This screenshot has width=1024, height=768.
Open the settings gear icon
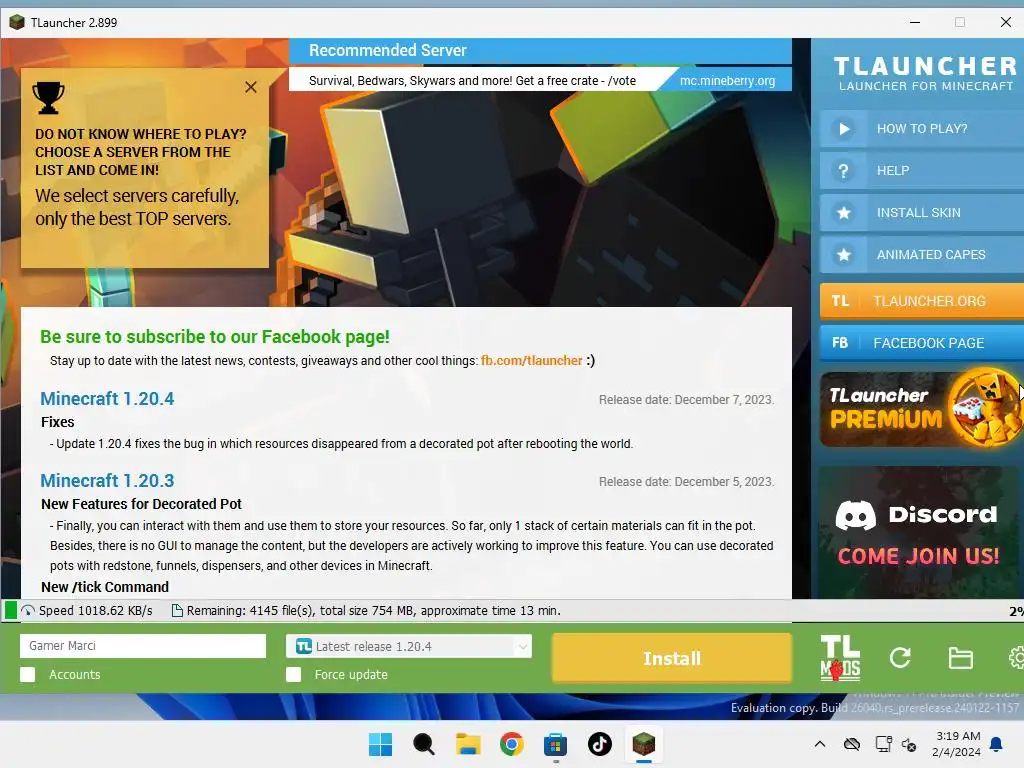click(1016, 658)
